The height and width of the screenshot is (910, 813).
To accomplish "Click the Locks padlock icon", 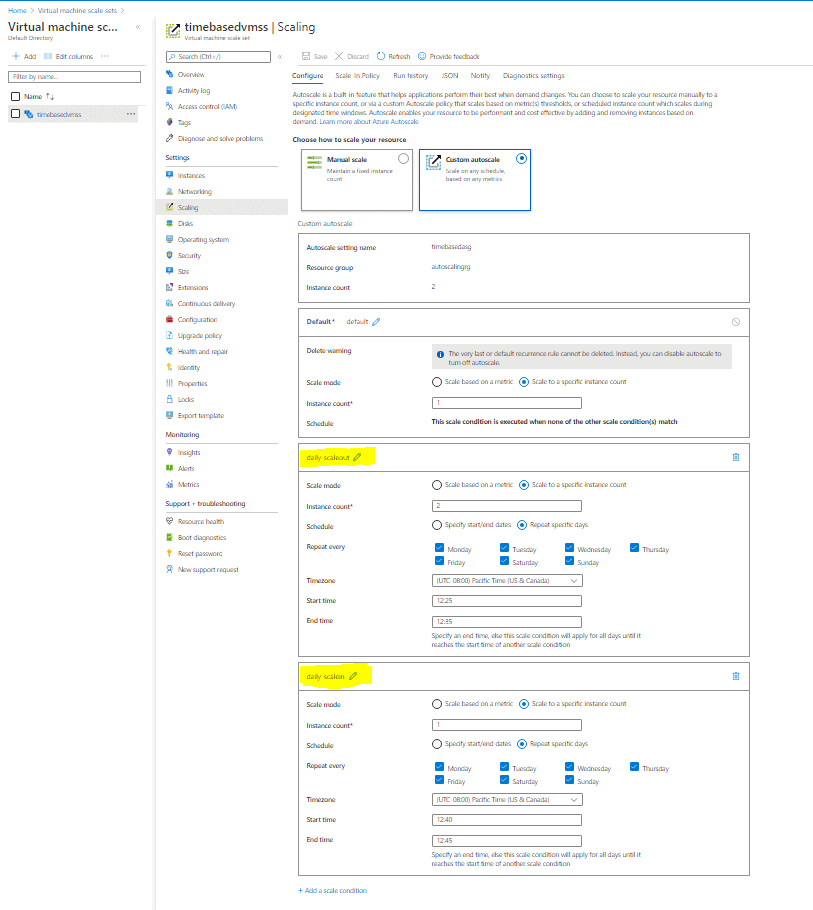I will (x=169, y=399).
